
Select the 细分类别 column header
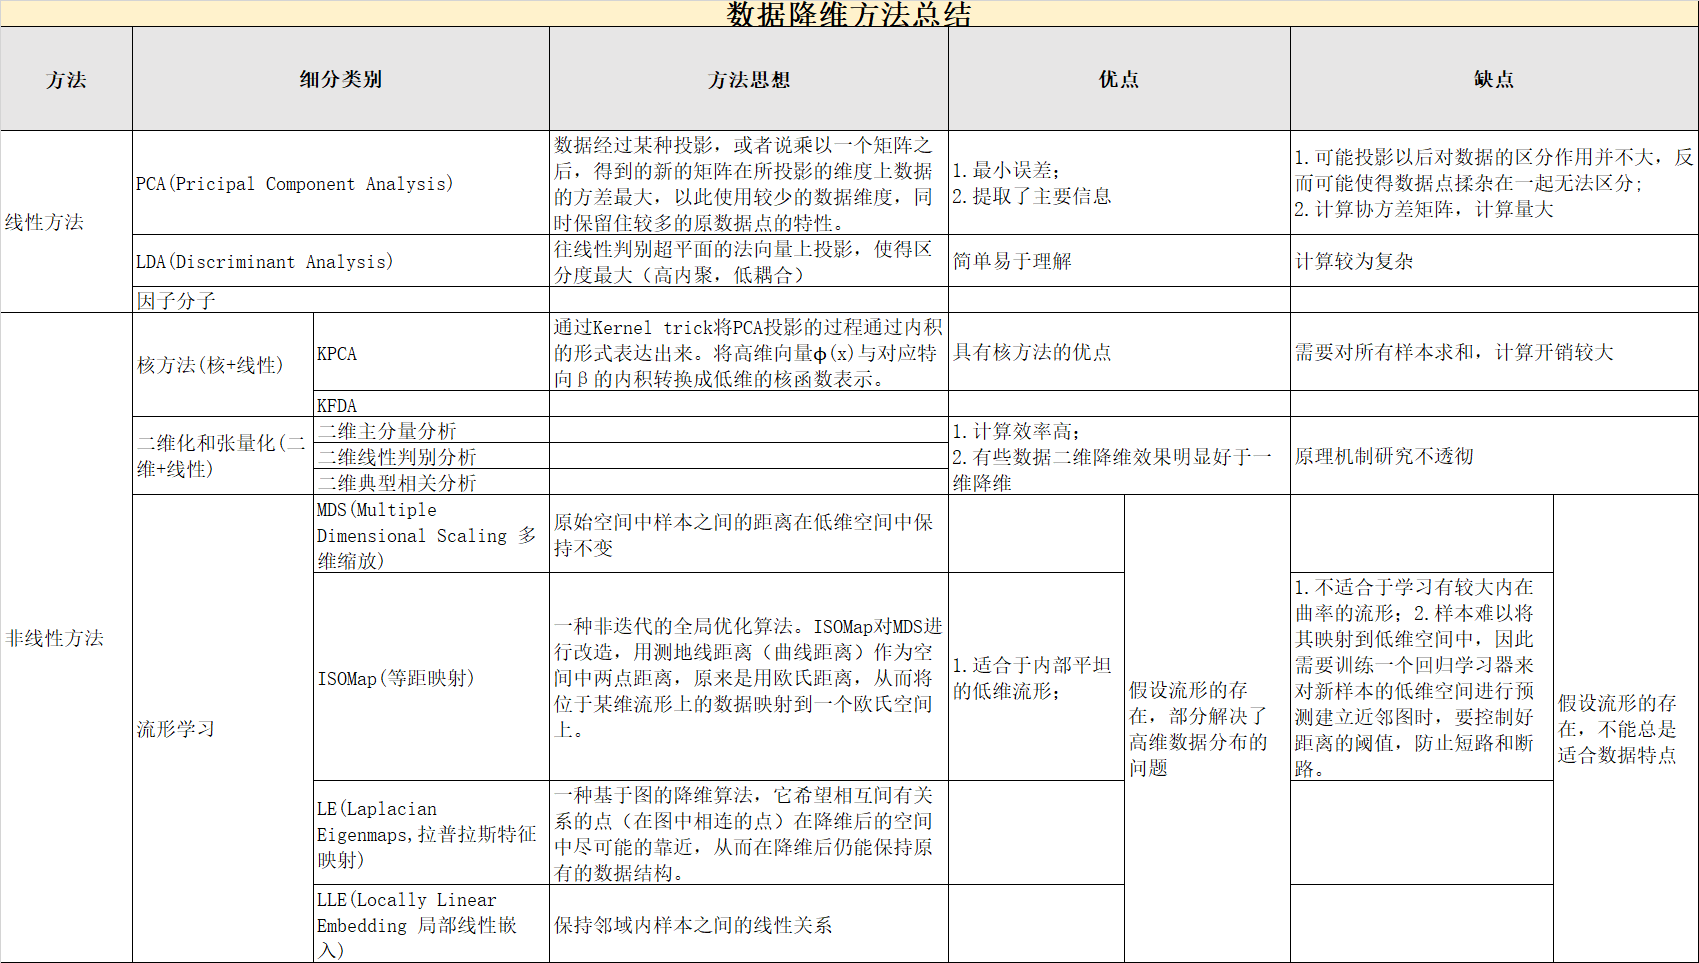pyautogui.click(x=339, y=78)
